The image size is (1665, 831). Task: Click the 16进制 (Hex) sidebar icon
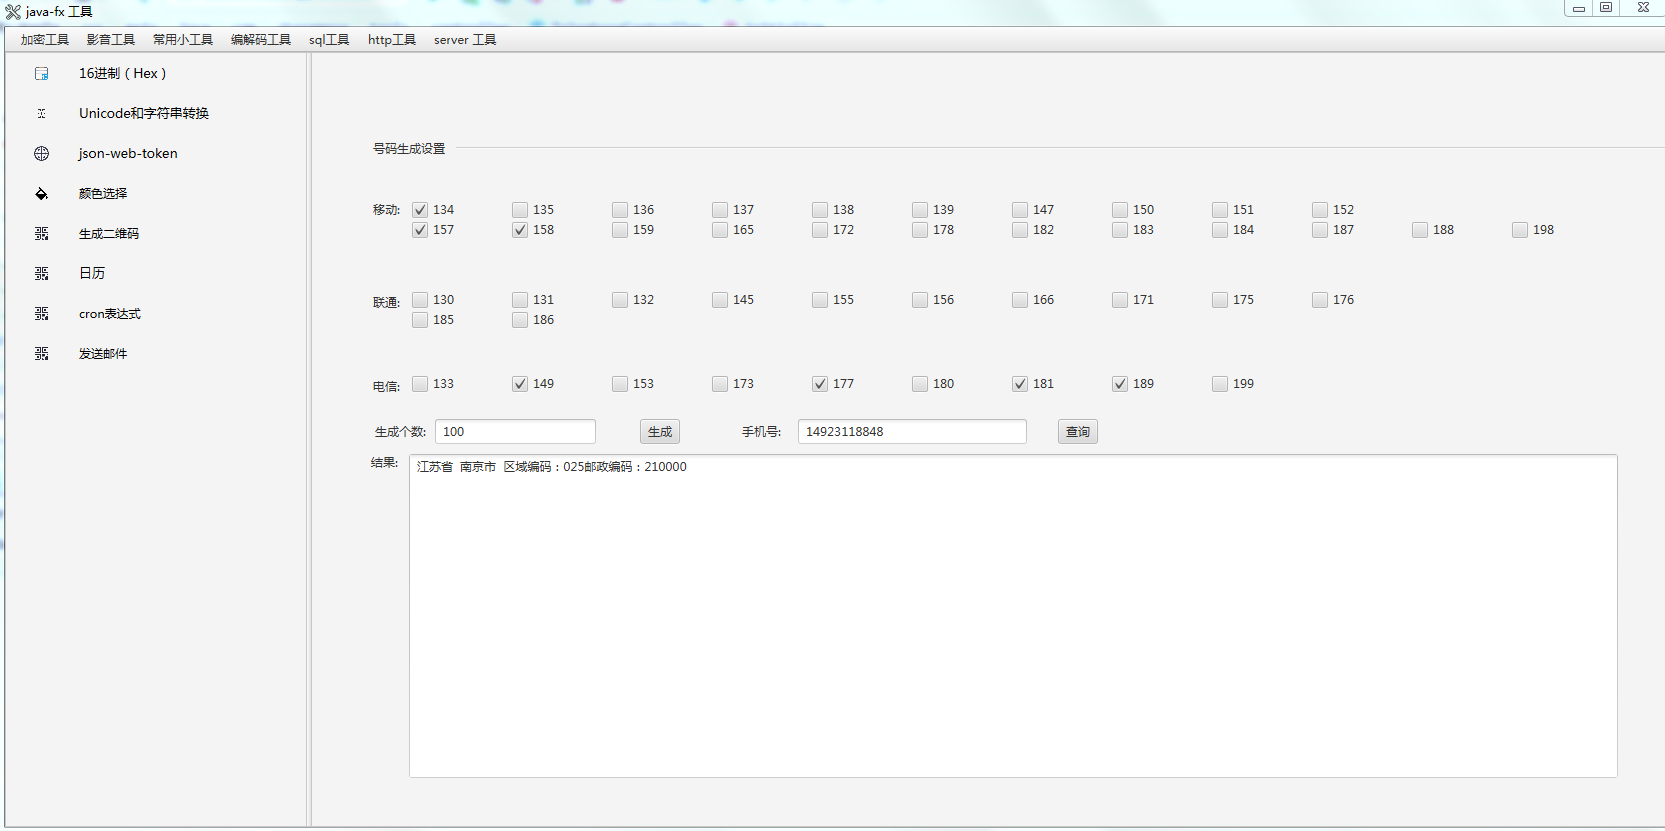click(41, 74)
